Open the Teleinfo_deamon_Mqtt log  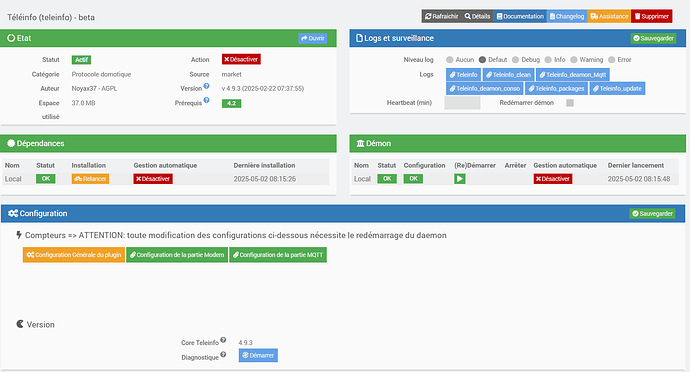pyautogui.click(x=573, y=75)
